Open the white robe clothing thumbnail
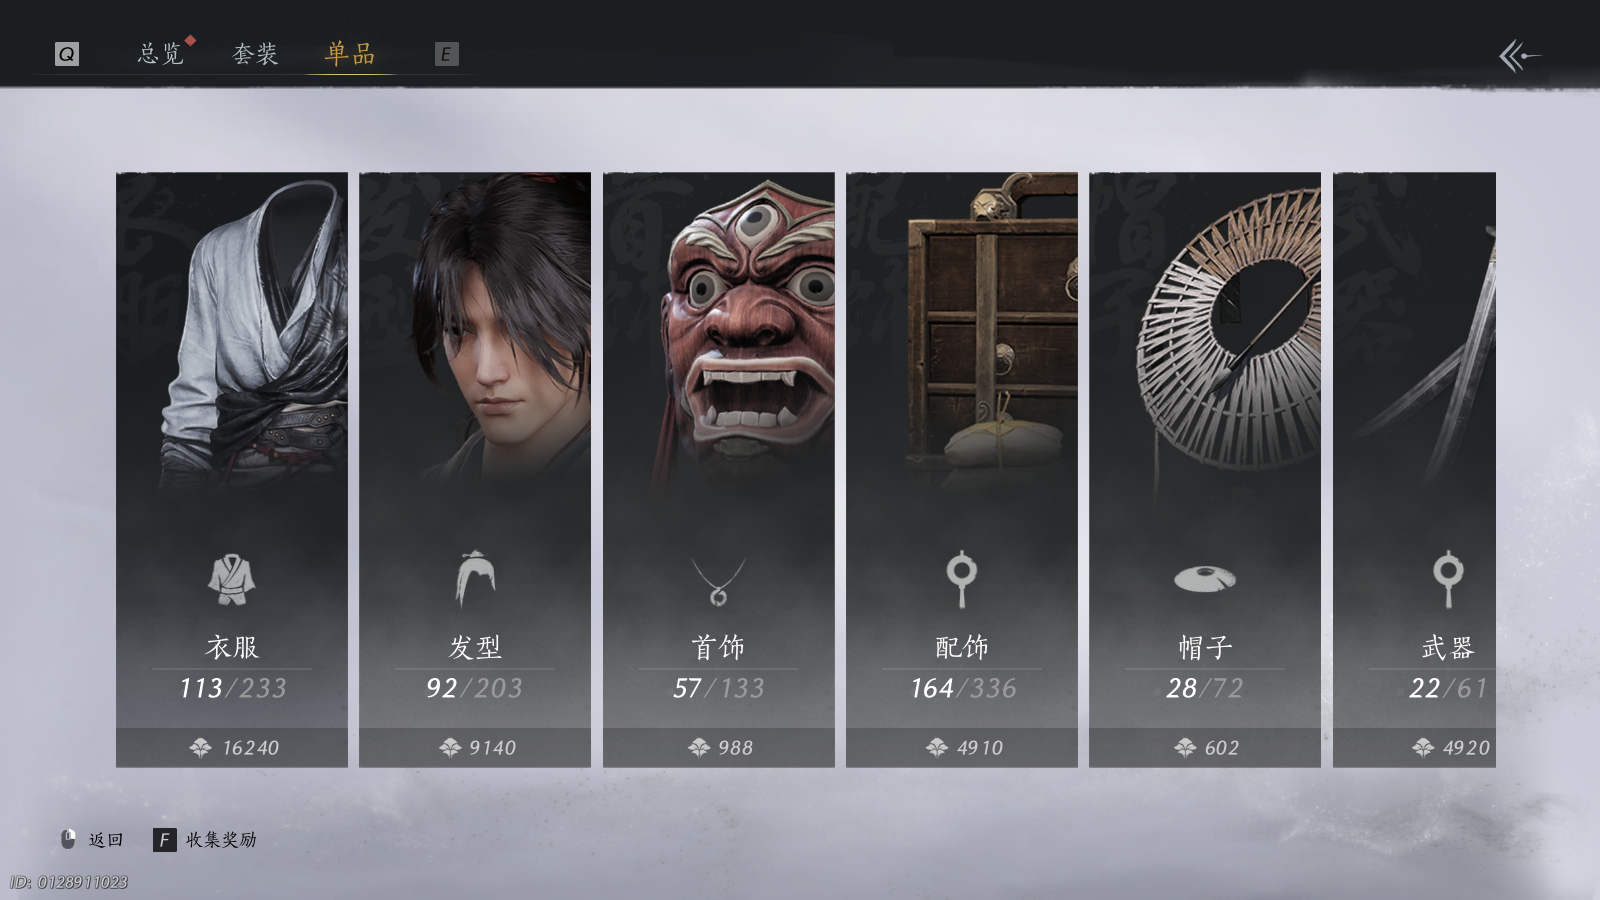 point(232,330)
